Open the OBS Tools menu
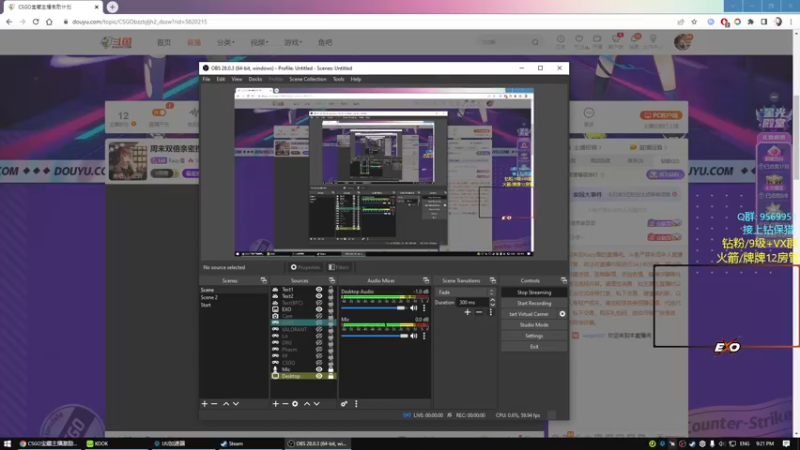 tap(338, 79)
